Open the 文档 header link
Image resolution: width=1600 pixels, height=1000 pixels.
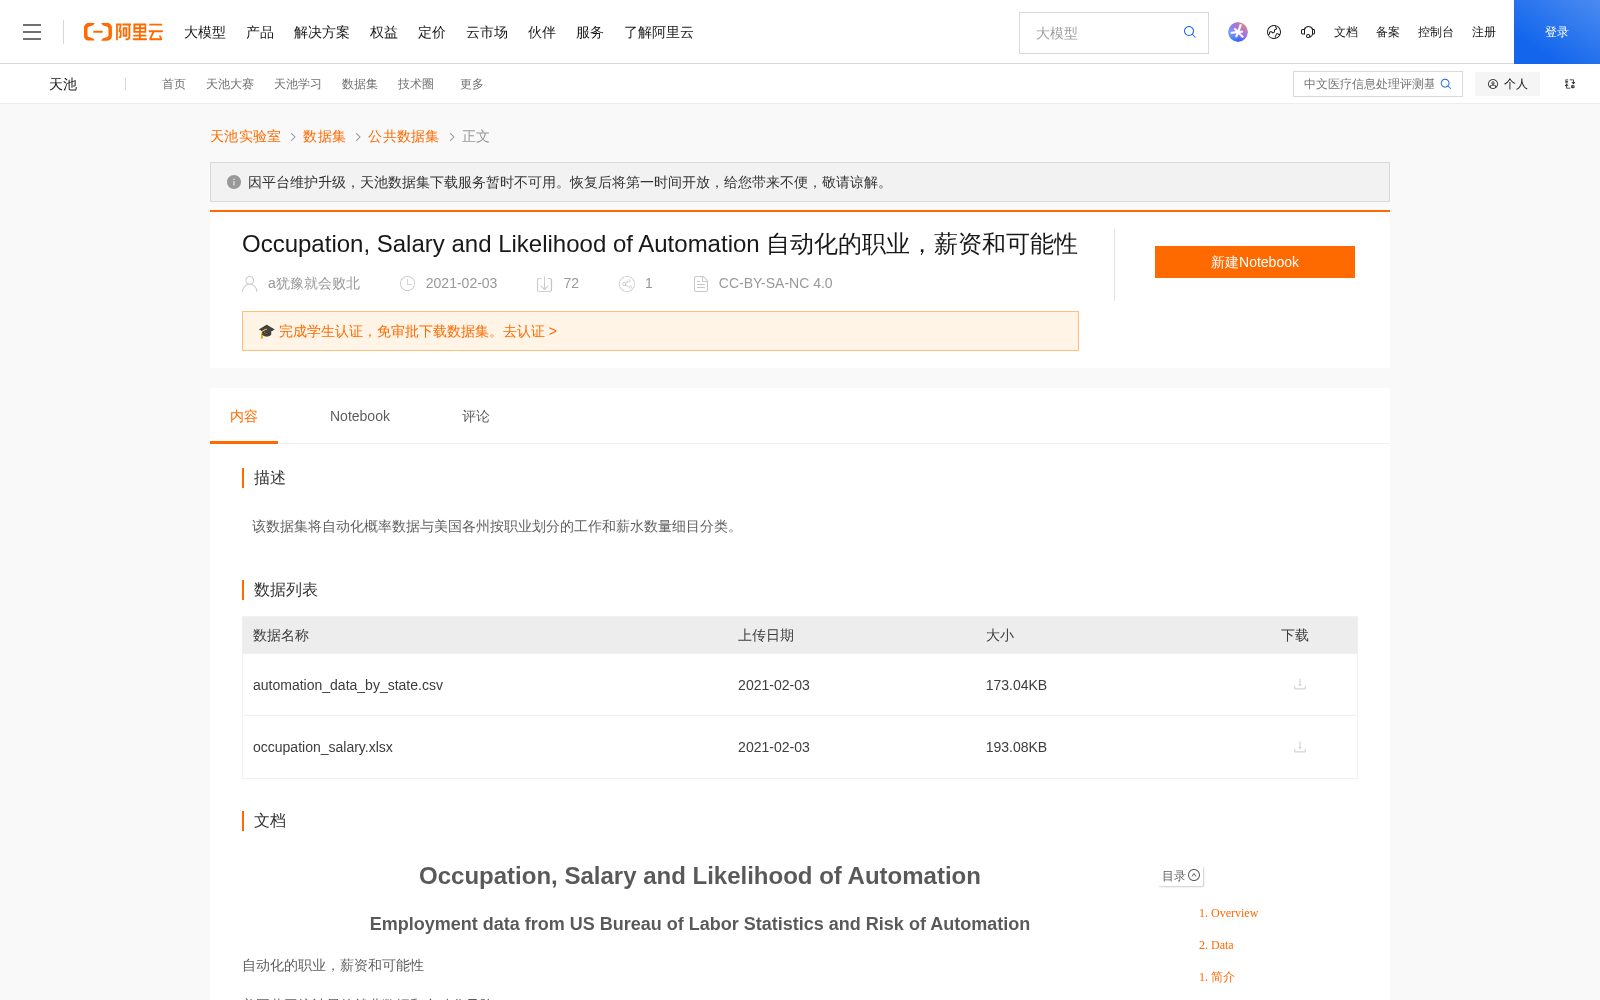[1346, 32]
